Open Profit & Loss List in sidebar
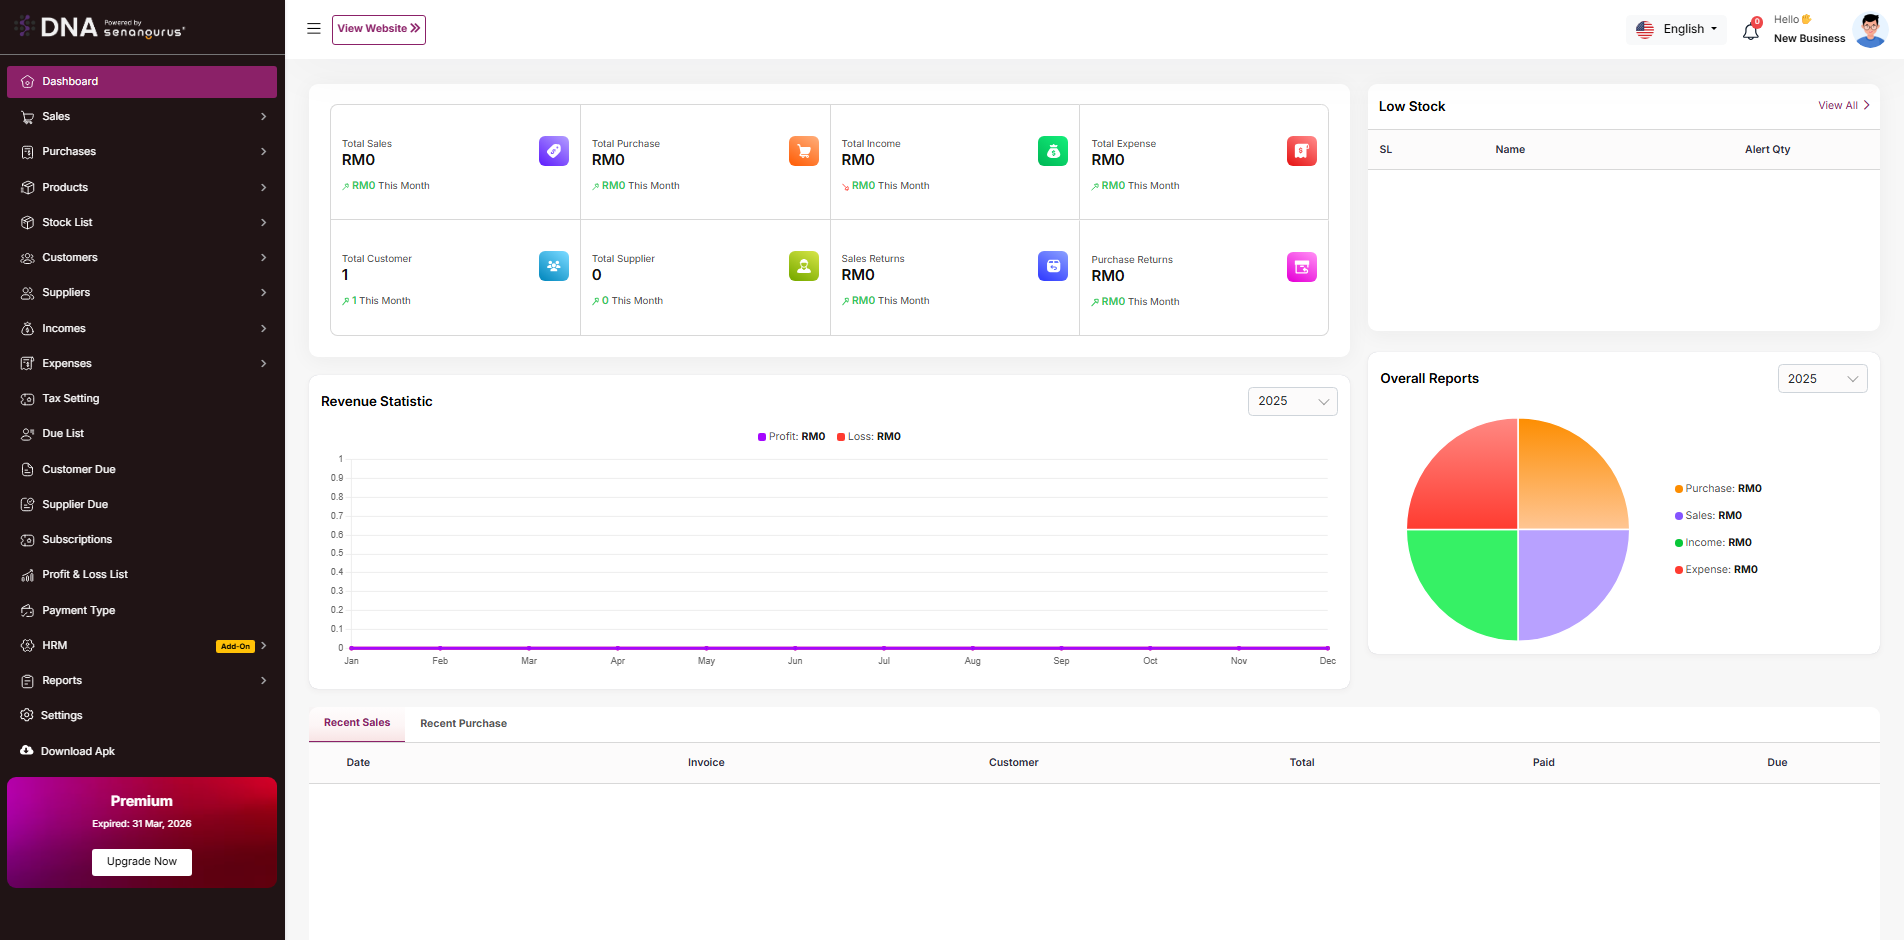Viewport: 1904px width, 940px height. click(85, 575)
